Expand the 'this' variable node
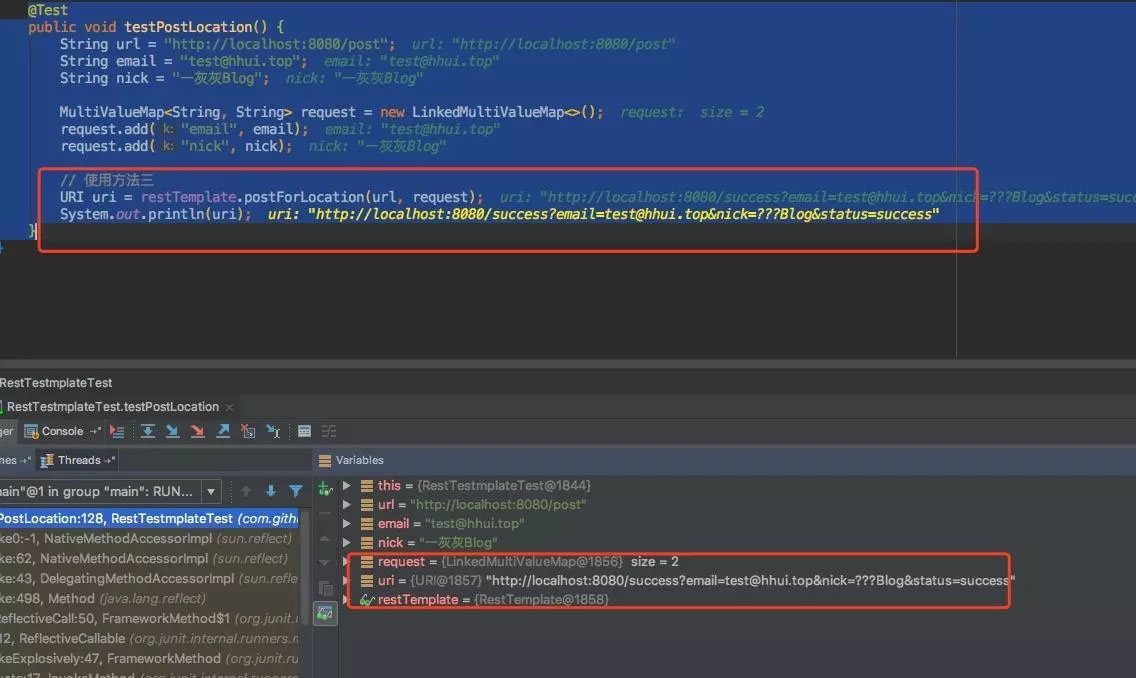1136x678 pixels. pos(347,485)
